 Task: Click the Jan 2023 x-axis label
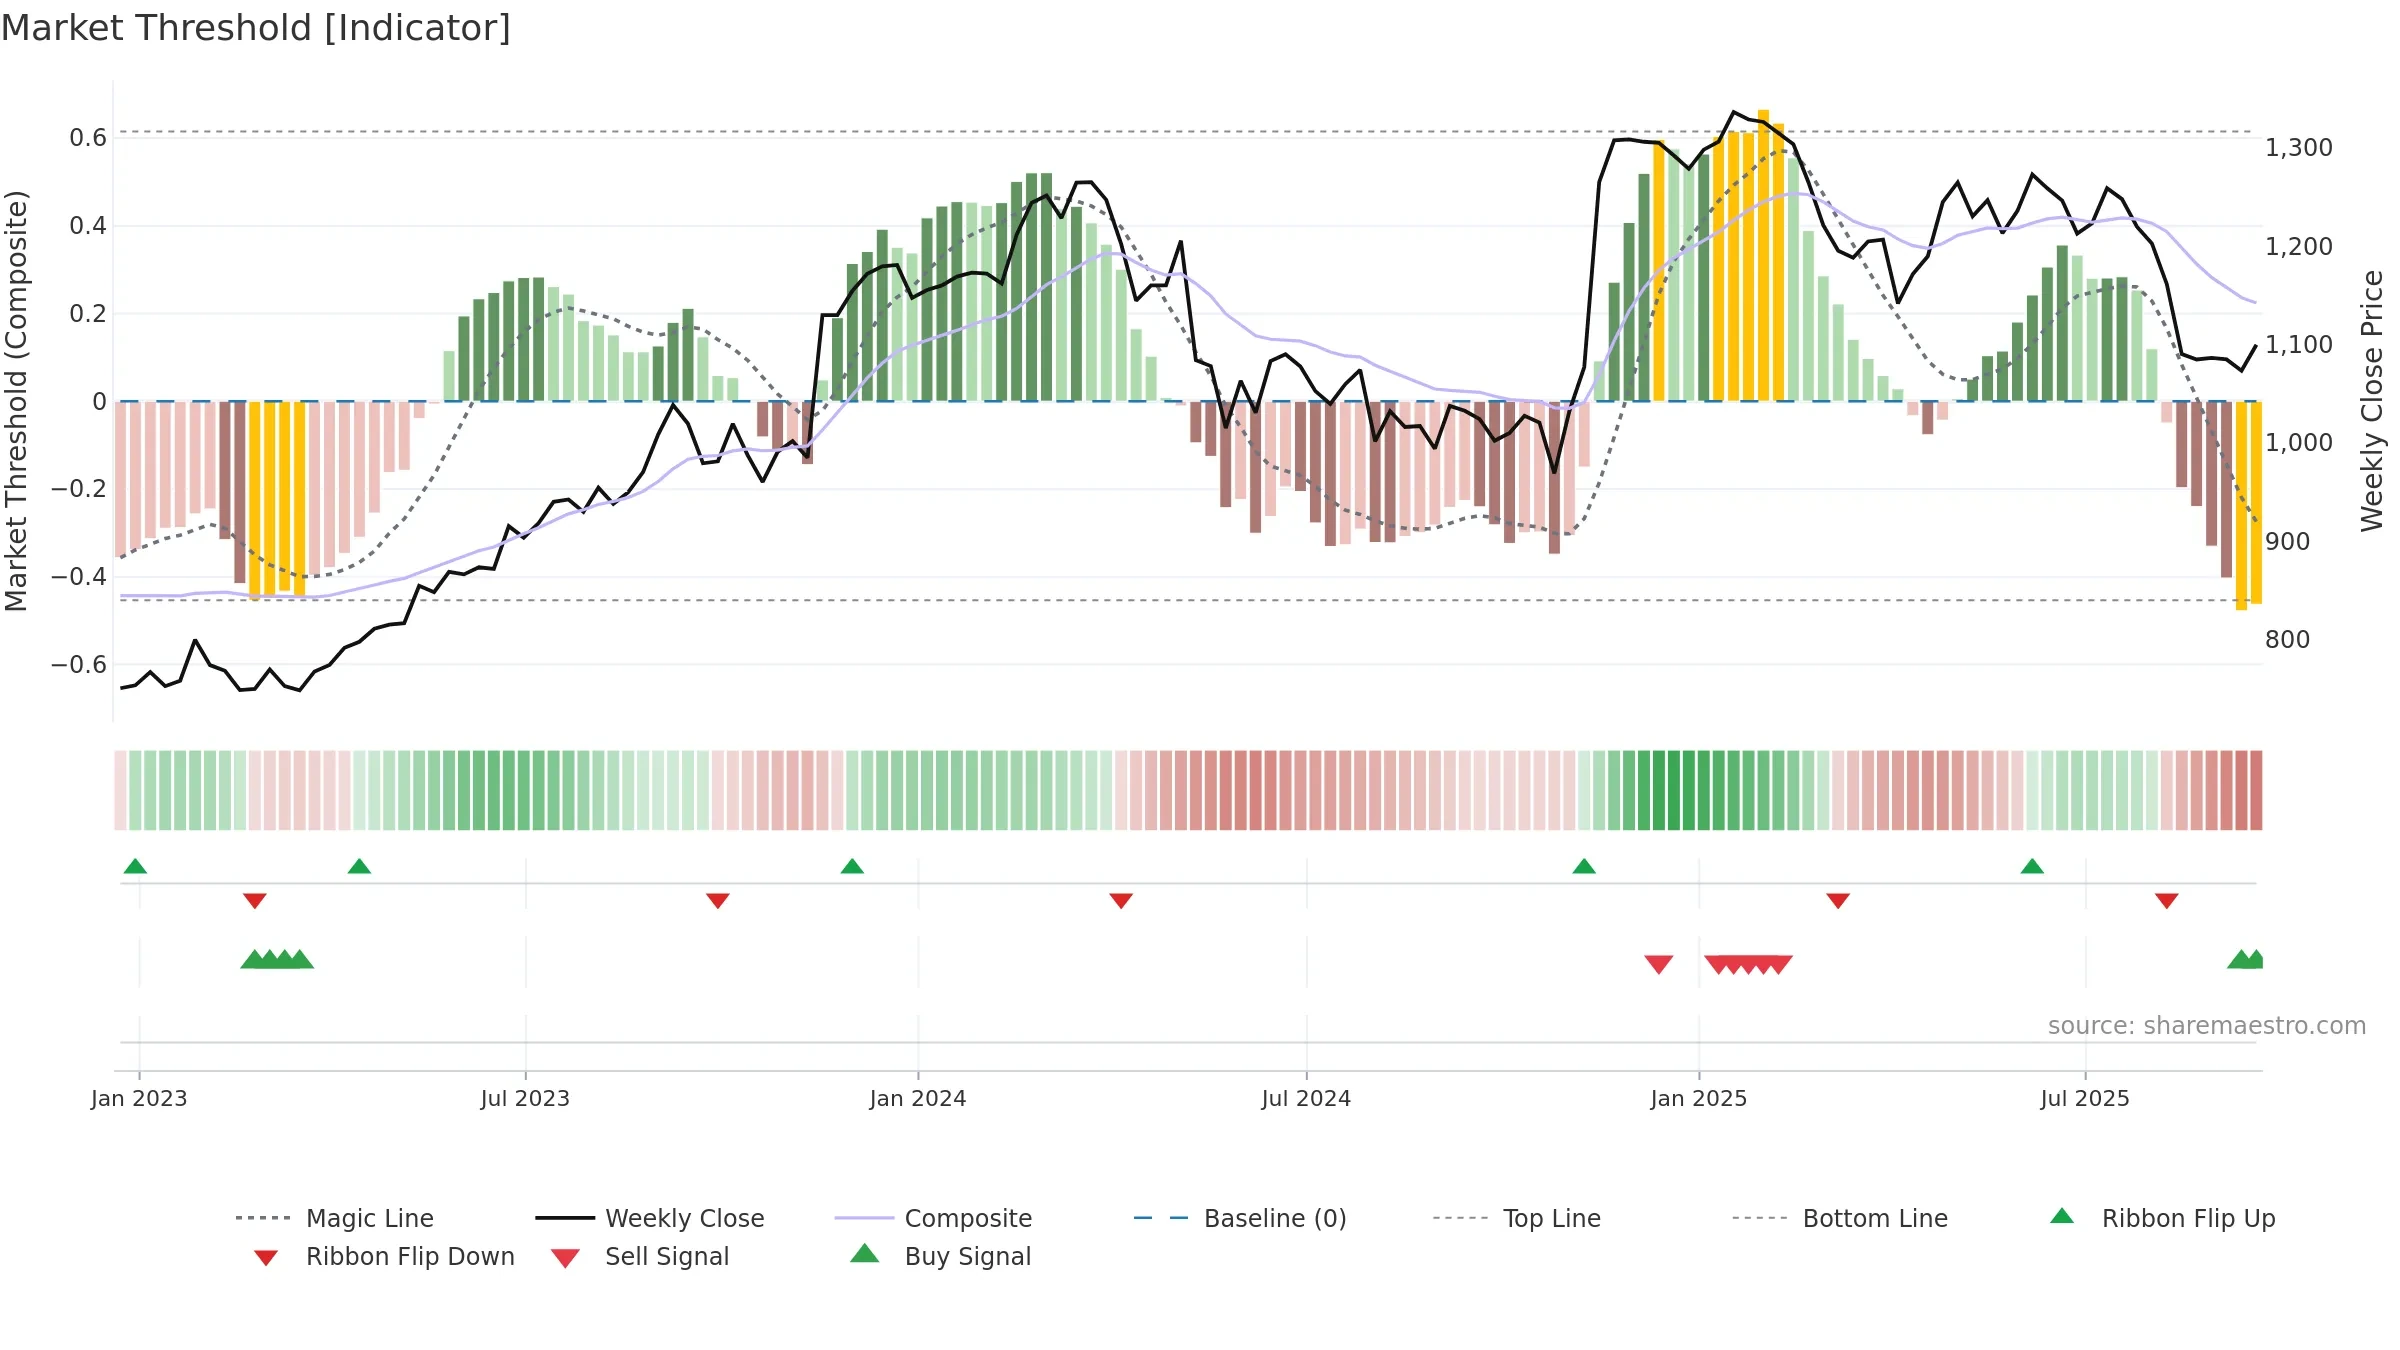(x=139, y=1098)
